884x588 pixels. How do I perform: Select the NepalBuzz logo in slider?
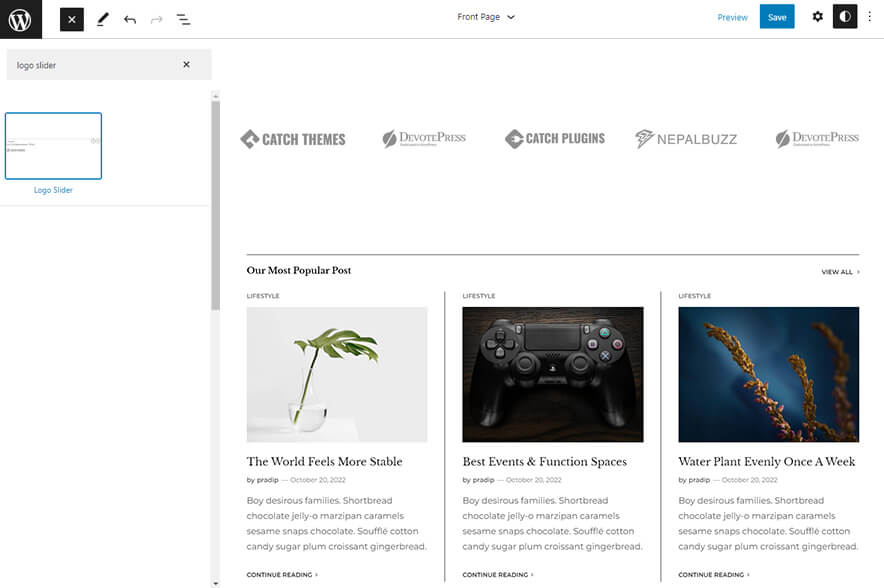pyautogui.click(x=686, y=139)
